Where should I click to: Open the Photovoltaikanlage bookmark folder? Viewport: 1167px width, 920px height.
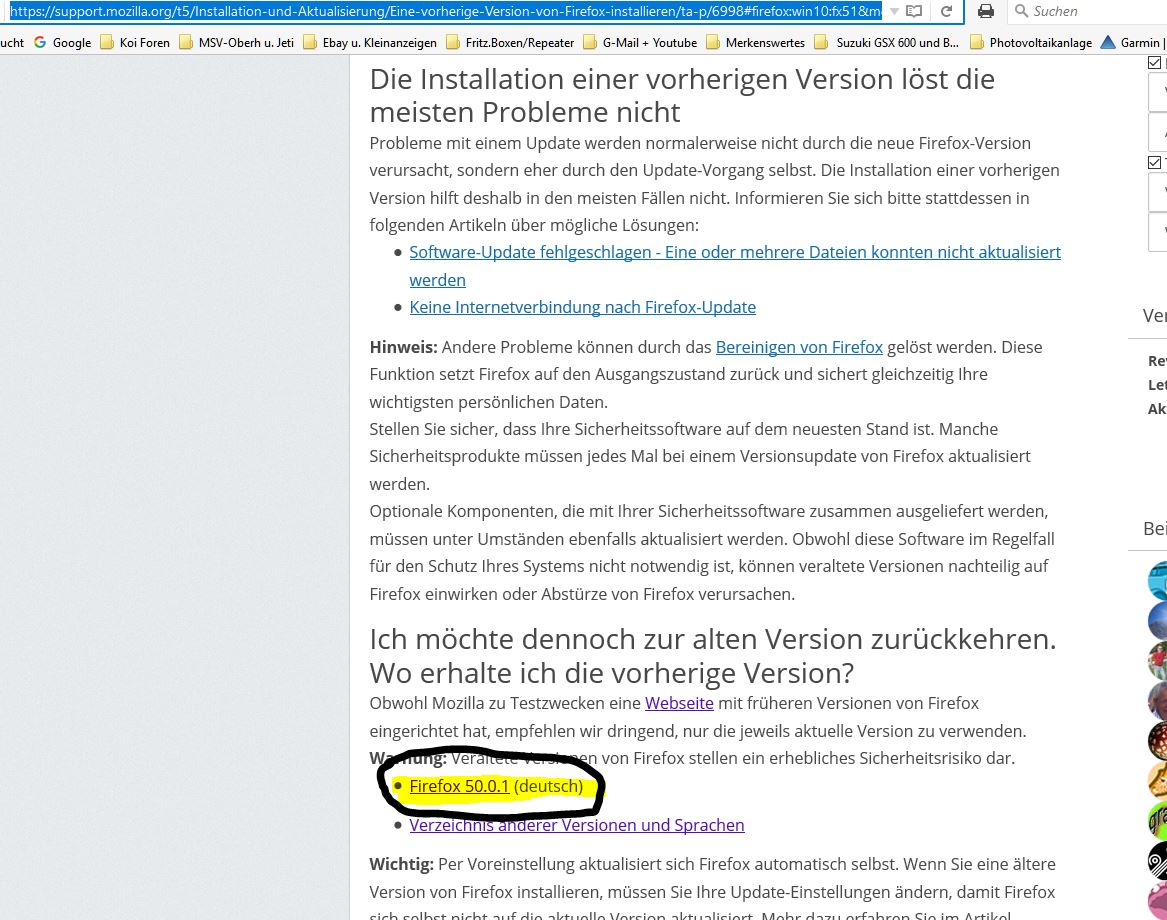click(1031, 42)
